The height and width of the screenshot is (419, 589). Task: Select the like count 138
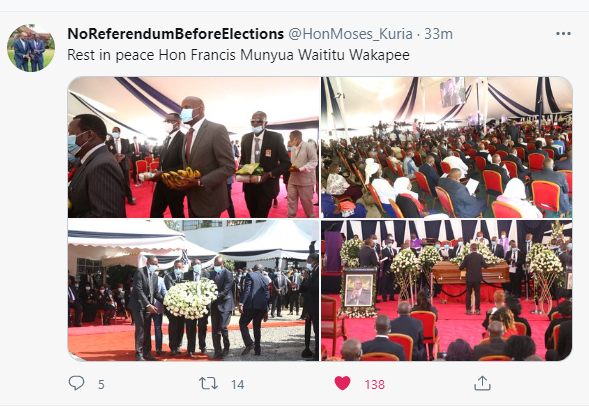(375, 384)
